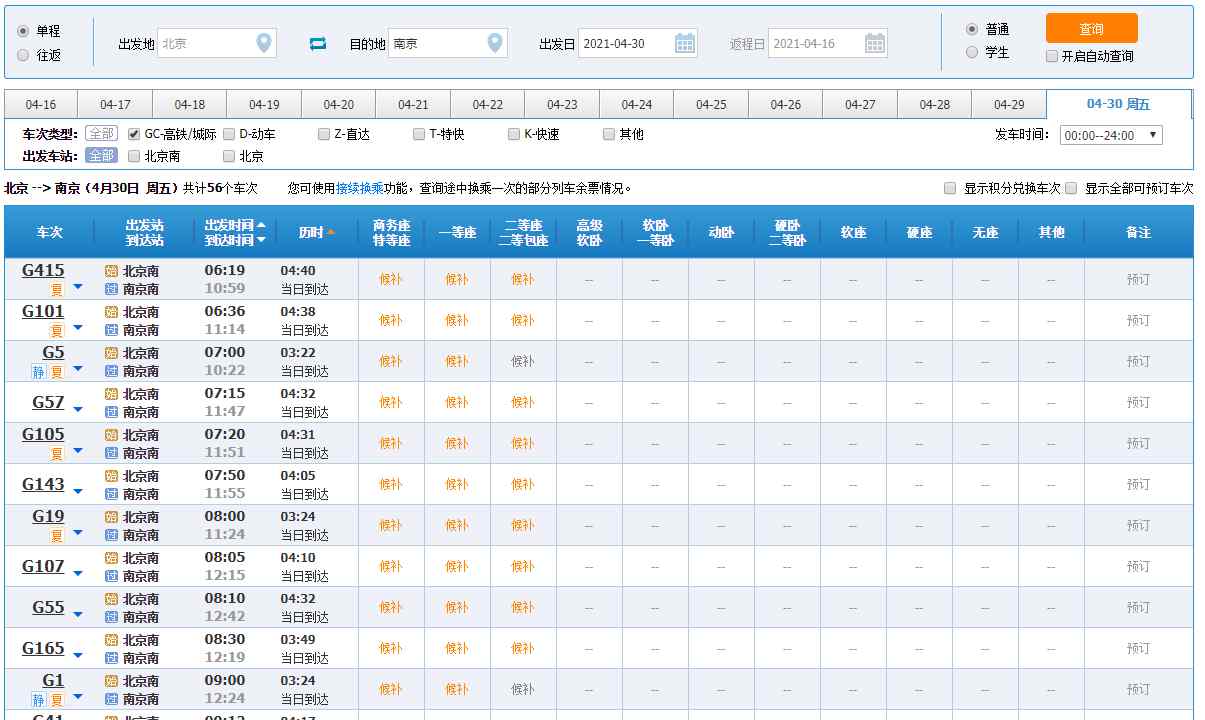Enable the 开启自动查询 checkbox
Viewport: 1205px width, 720px height.
pyautogui.click(x=1052, y=56)
